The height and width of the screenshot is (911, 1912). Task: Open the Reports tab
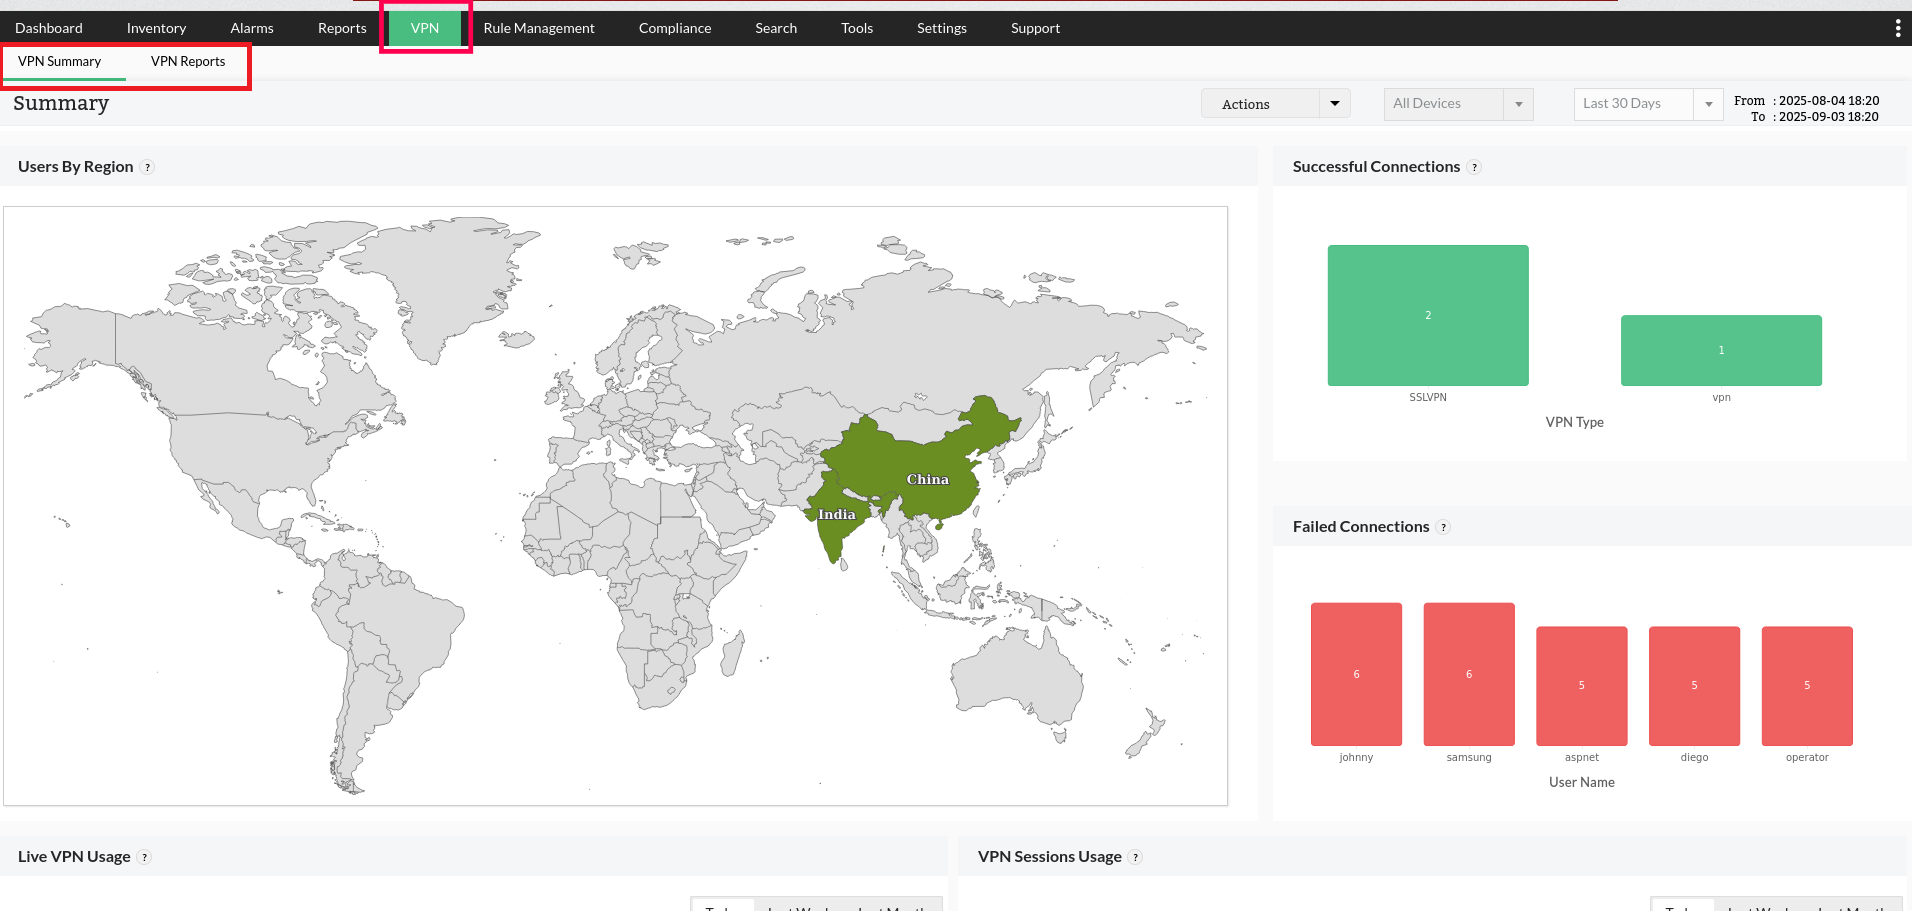[342, 28]
